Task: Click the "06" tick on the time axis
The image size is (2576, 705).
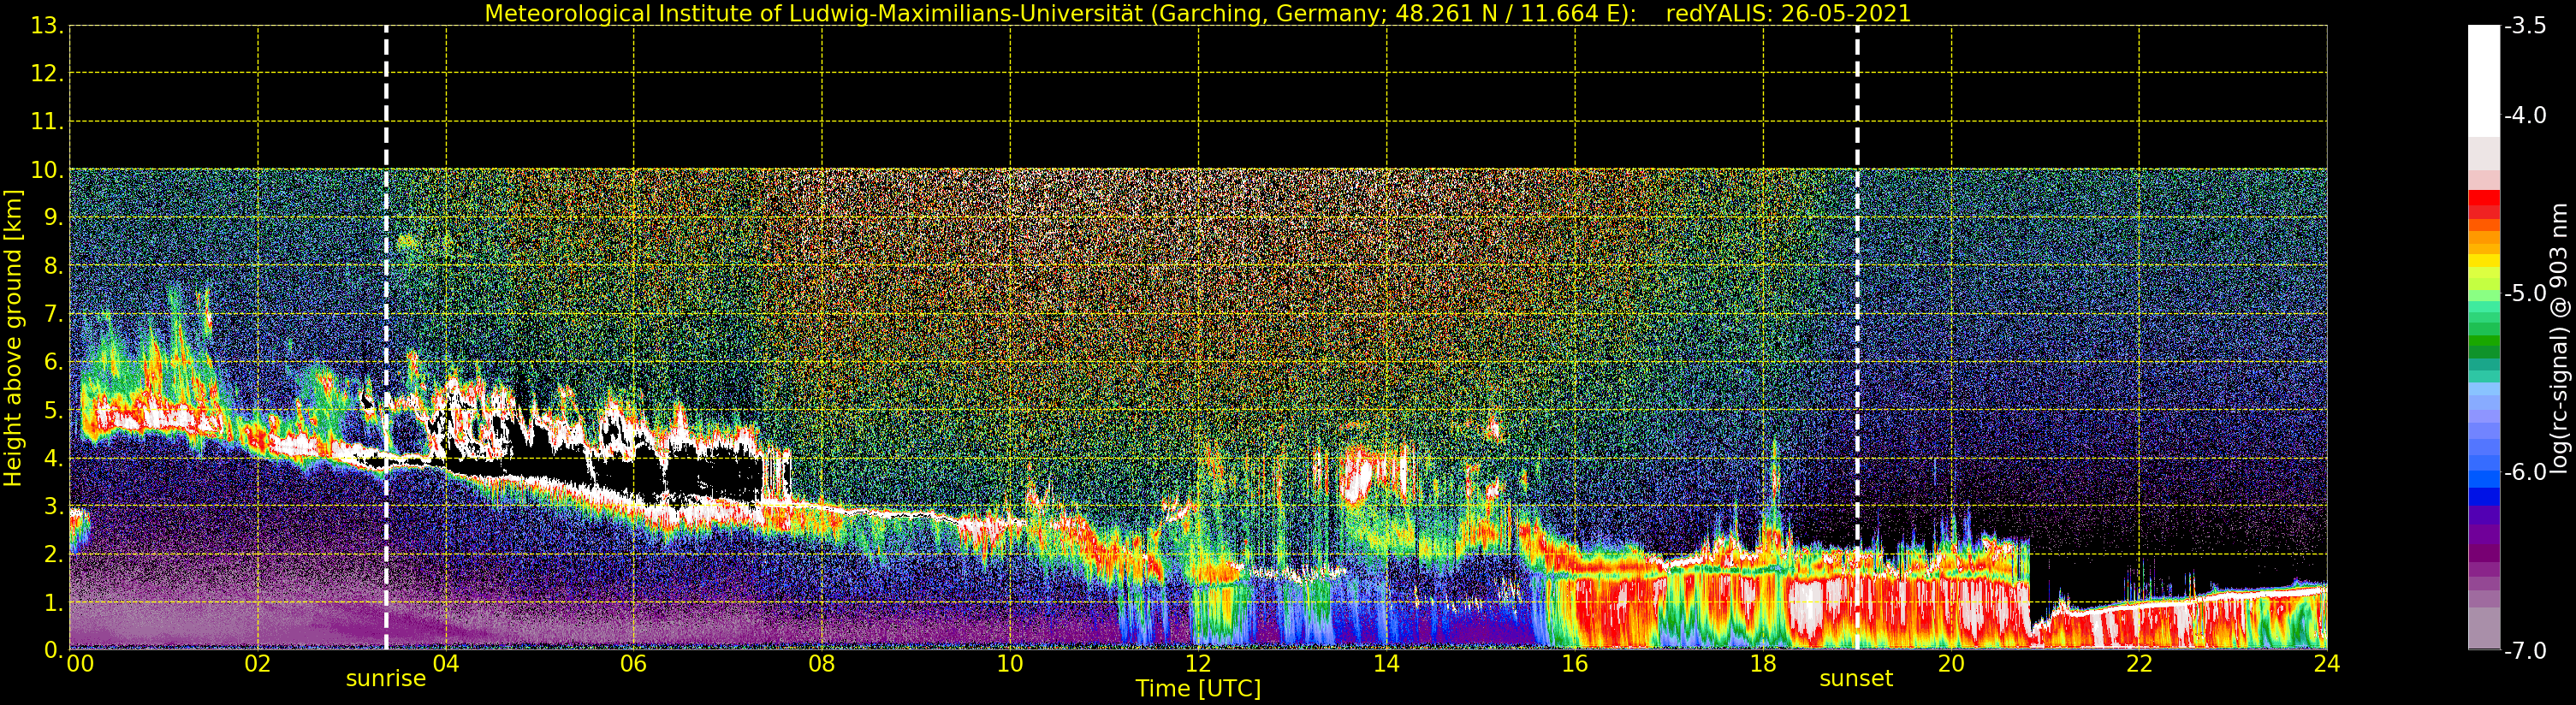Action: click(x=634, y=664)
